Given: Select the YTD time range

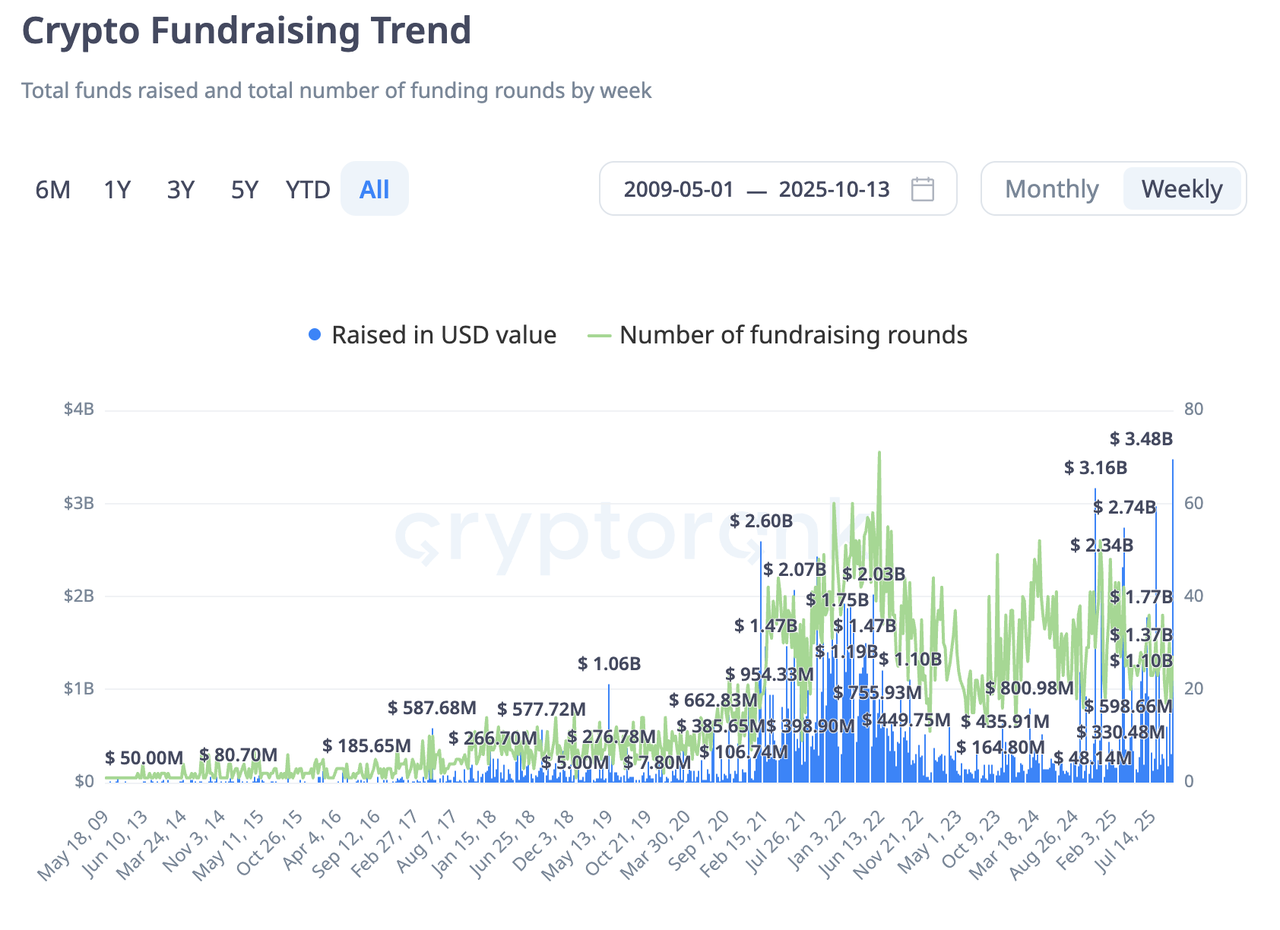Looking at the screenshot, I should (x=307, y=189).
